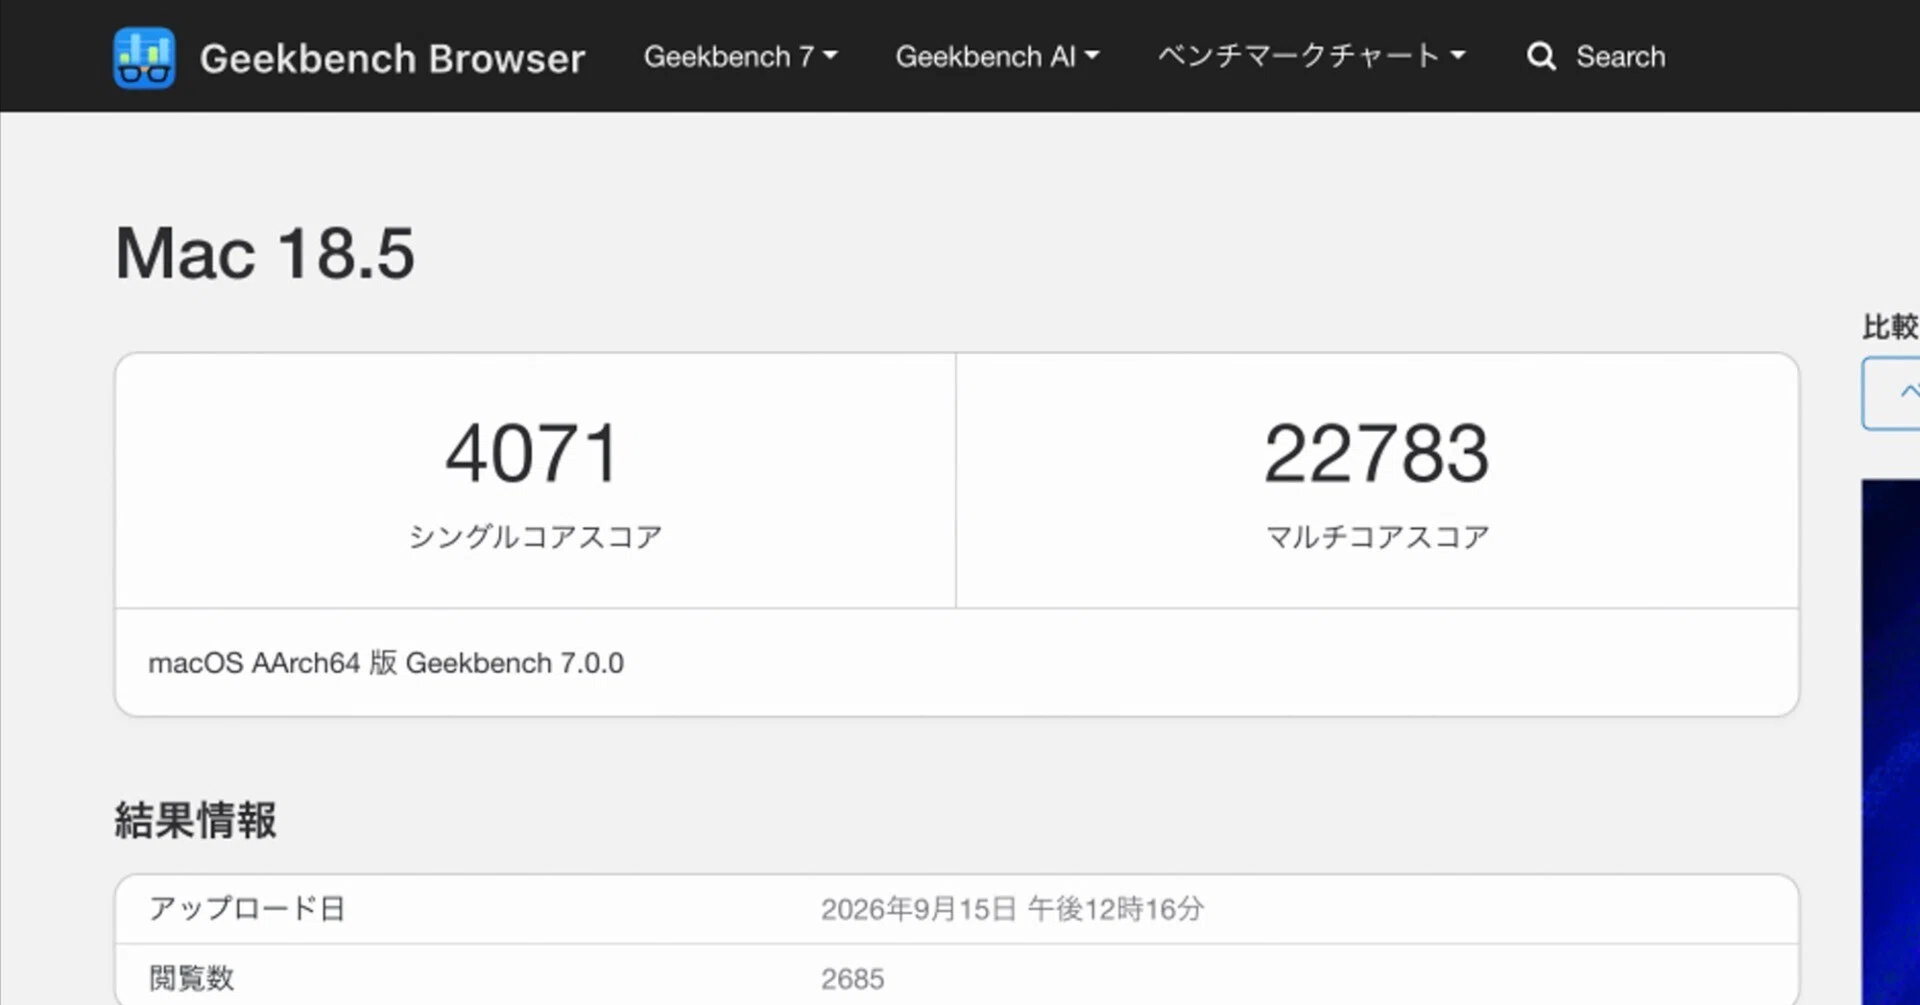Click the 閲覧数 row label

[x=191, y=978]
